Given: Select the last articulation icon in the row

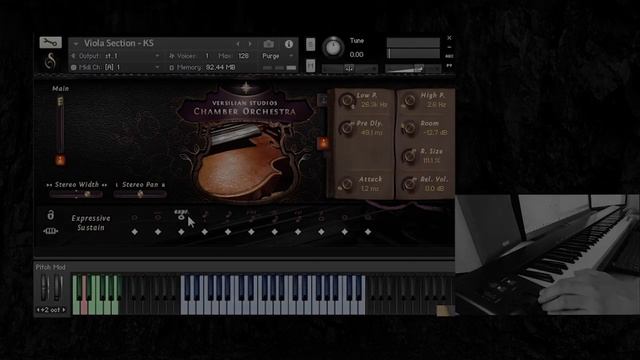Looking at the screenshot, I should (x=368, y=218).
